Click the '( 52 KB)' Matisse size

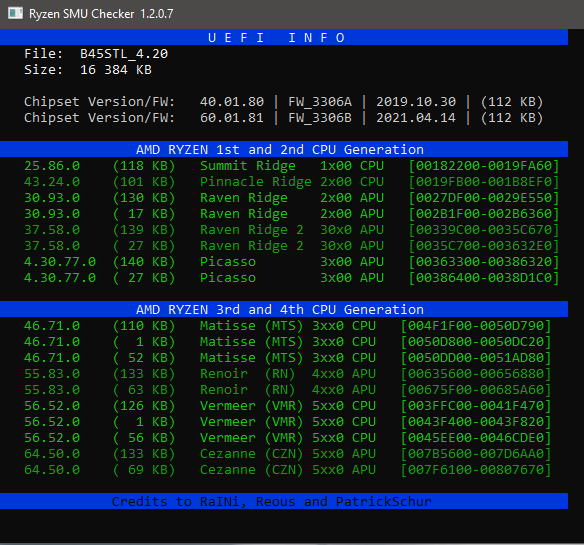click(144, 358)
